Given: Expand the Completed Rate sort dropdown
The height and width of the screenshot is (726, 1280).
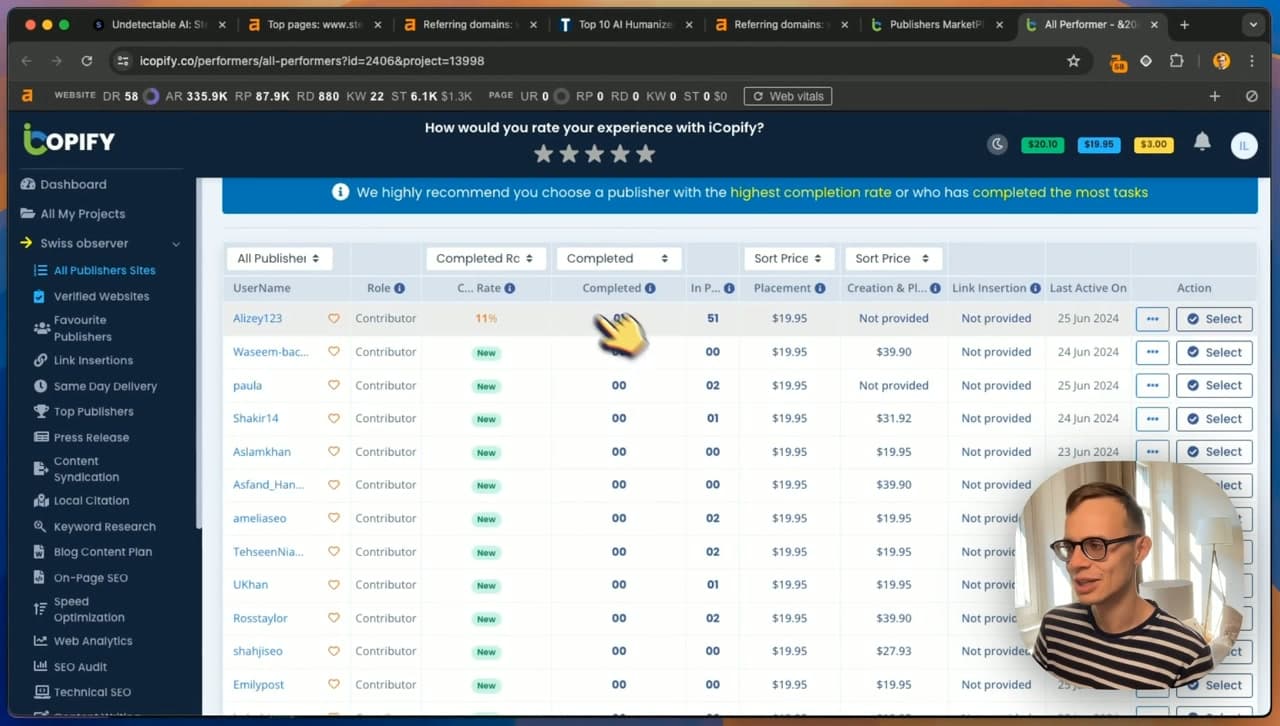Looking at the screenshot, I should 486,258.
